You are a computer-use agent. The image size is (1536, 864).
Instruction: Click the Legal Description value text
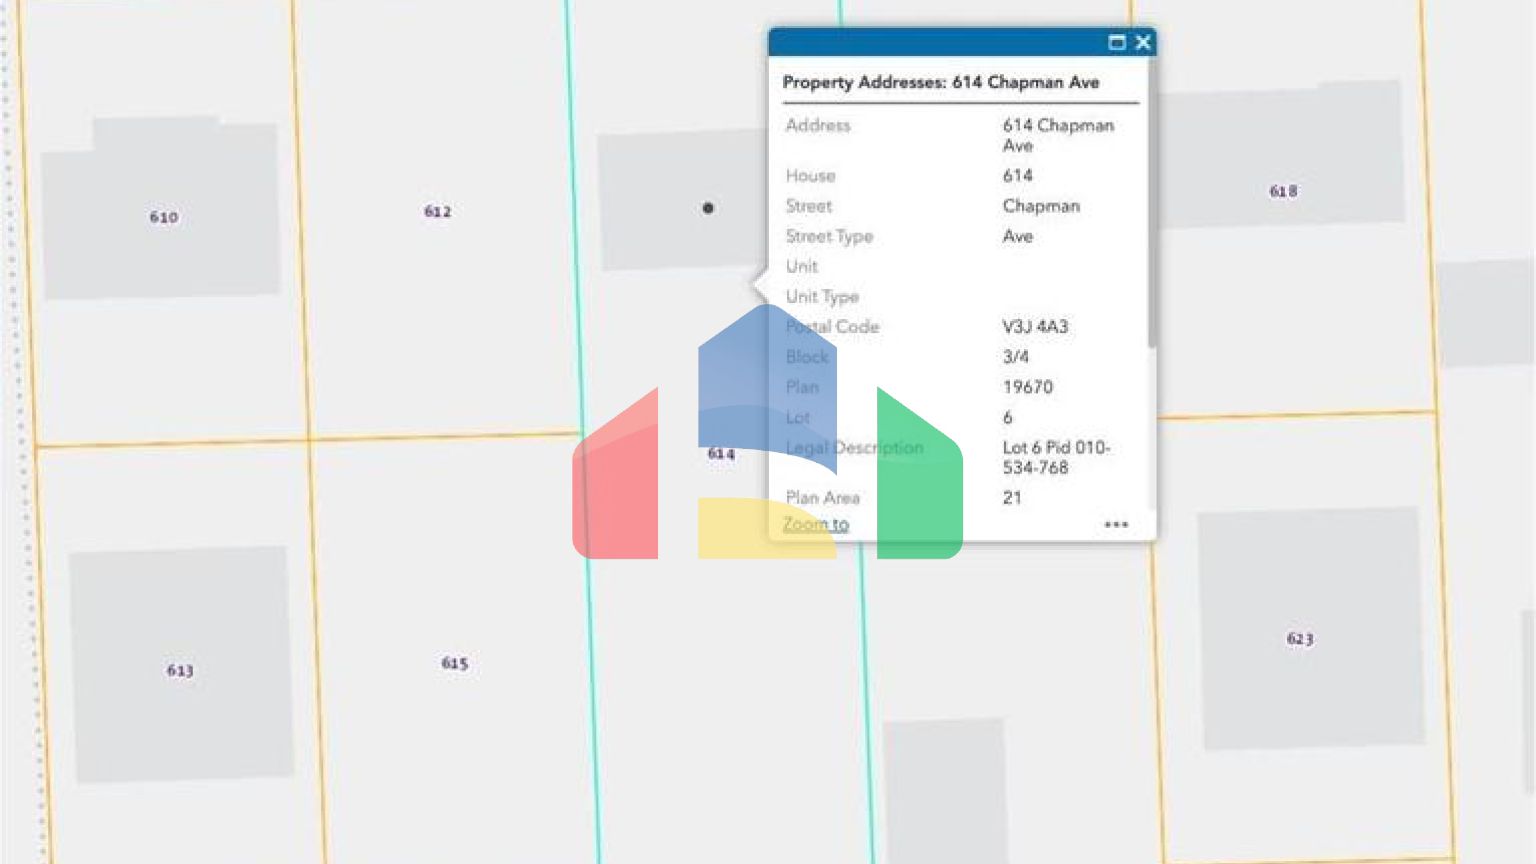1055,457
